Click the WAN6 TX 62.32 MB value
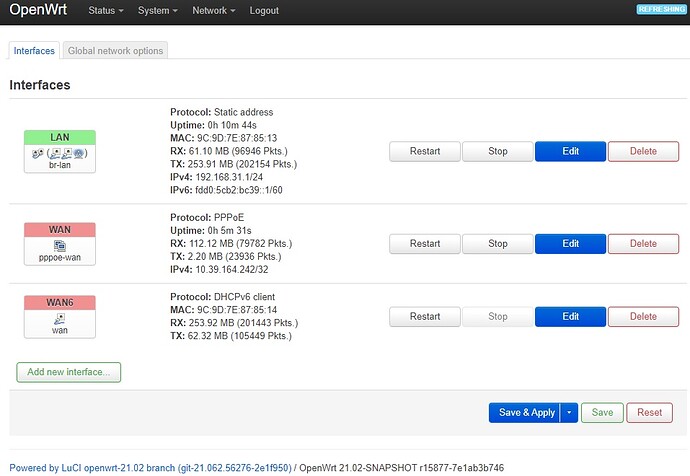Viewport: 690px width, 476px height. (x=239, y=336)
